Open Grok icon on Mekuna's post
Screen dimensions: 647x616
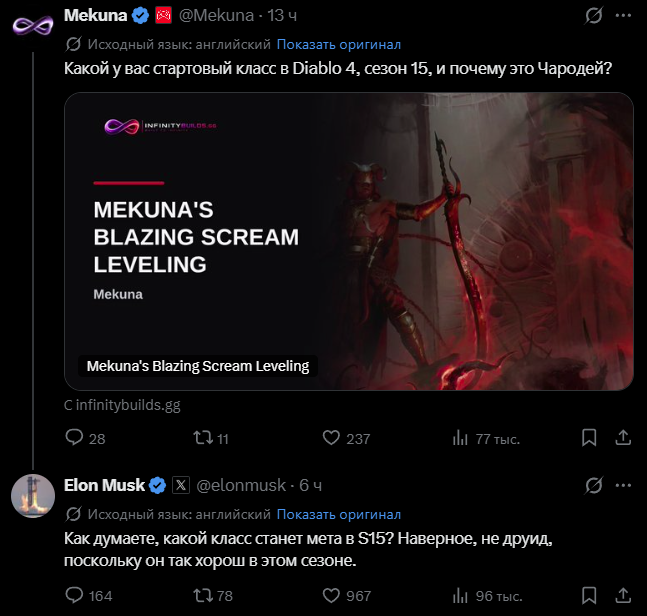pos(593,16)
